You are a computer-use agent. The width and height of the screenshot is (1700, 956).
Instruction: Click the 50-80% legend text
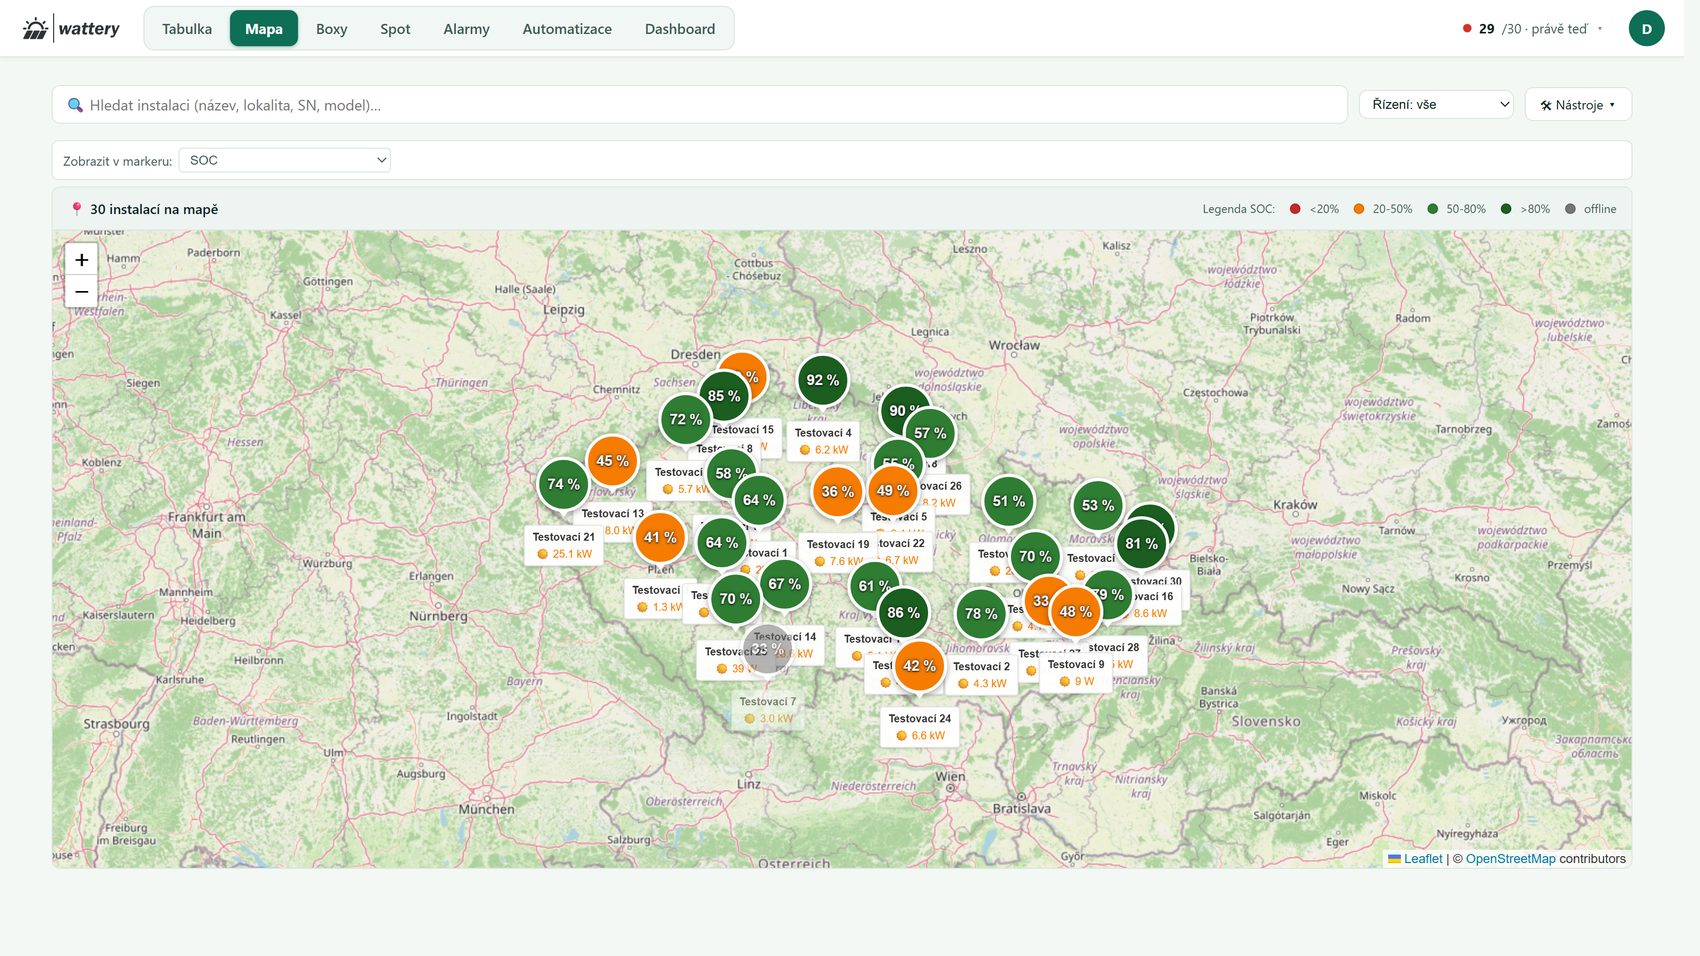point(1466,209)
